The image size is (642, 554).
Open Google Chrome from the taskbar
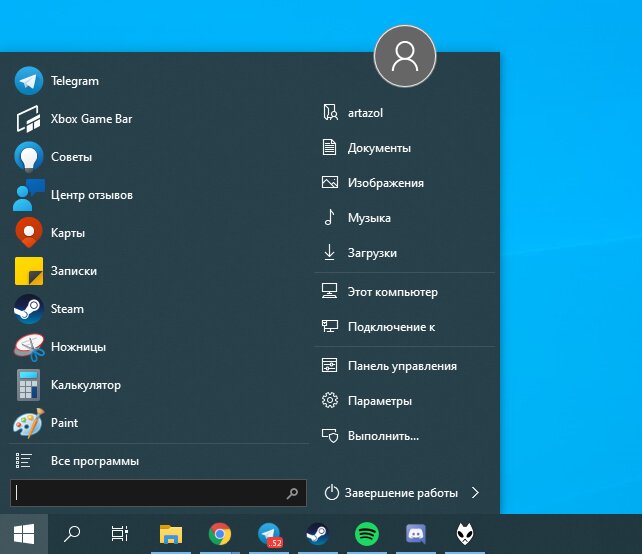click(x=220, y=534)
